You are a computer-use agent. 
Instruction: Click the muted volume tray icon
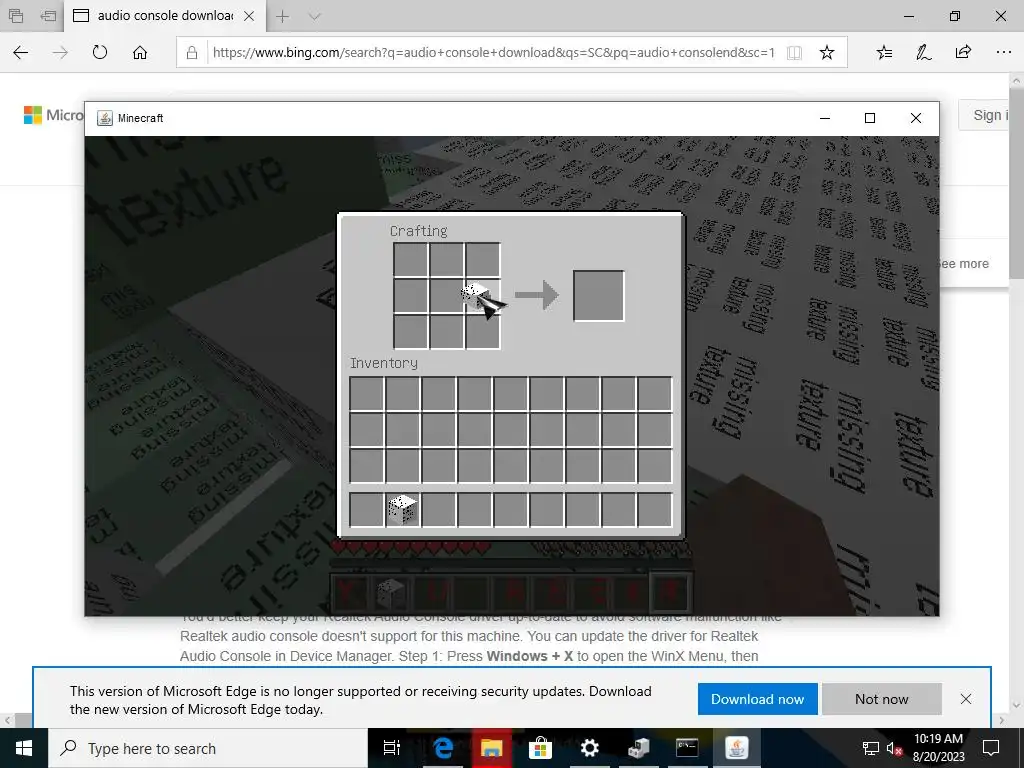[894, 748]
